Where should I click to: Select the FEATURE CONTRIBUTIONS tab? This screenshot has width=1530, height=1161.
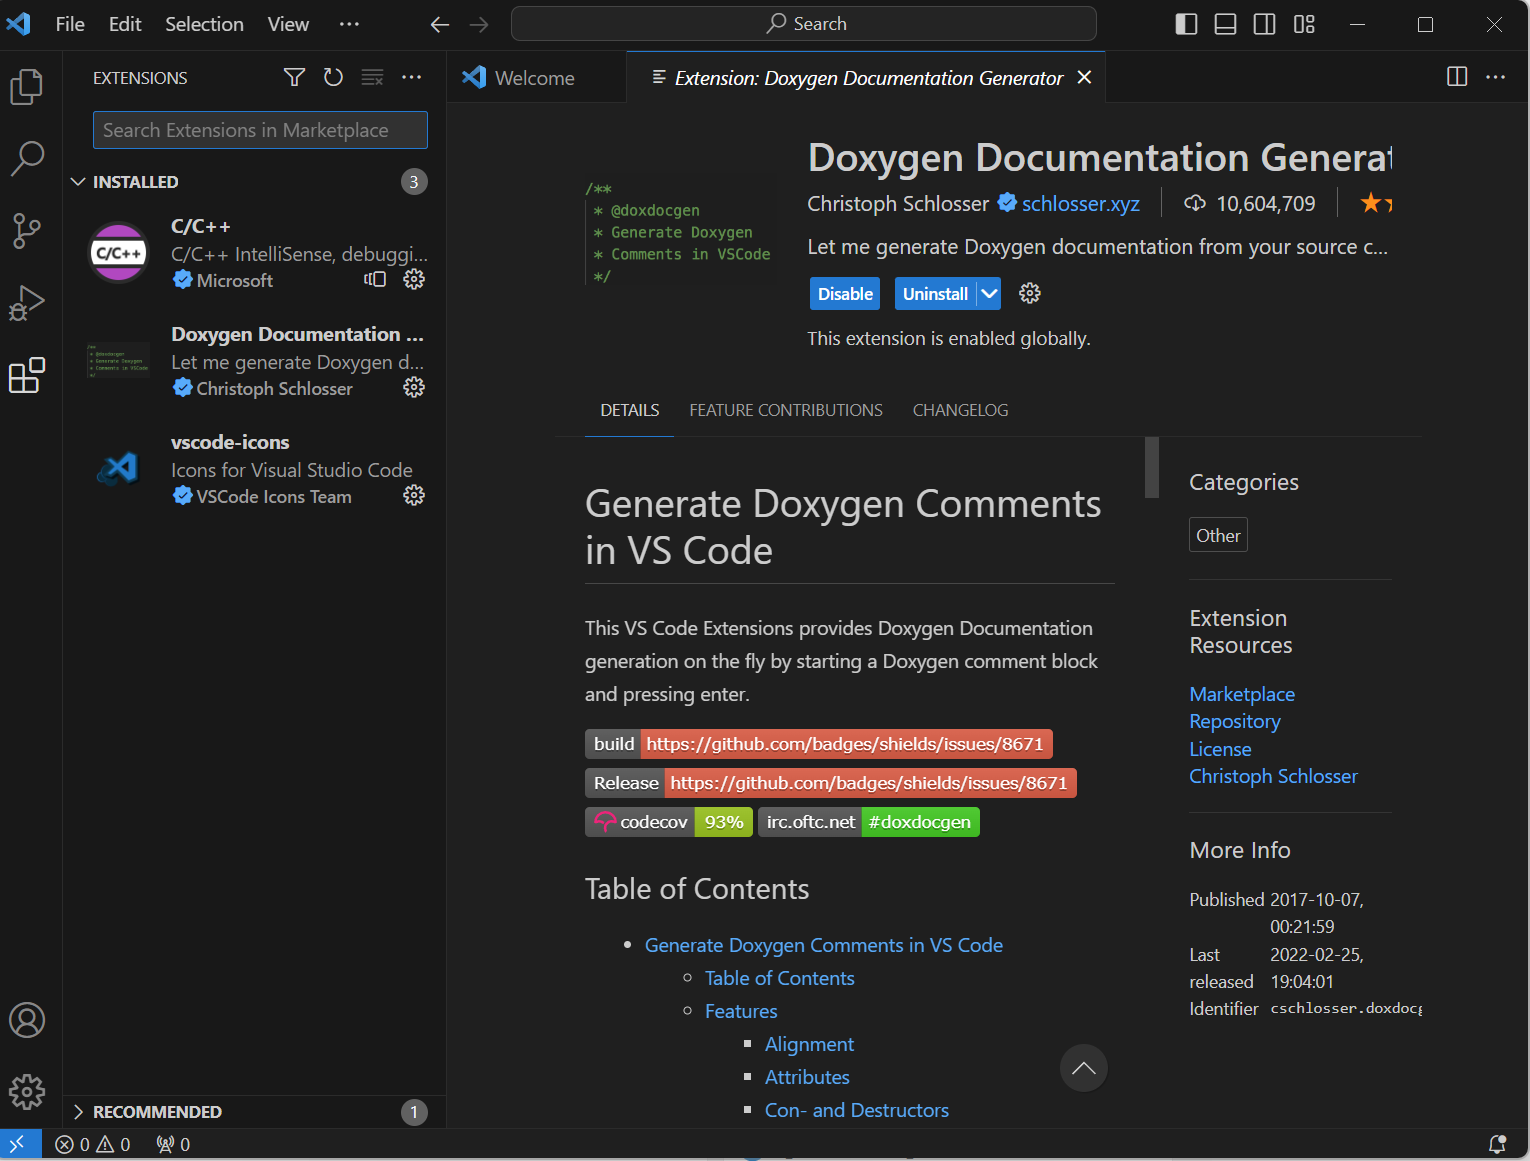pos(786,410)
